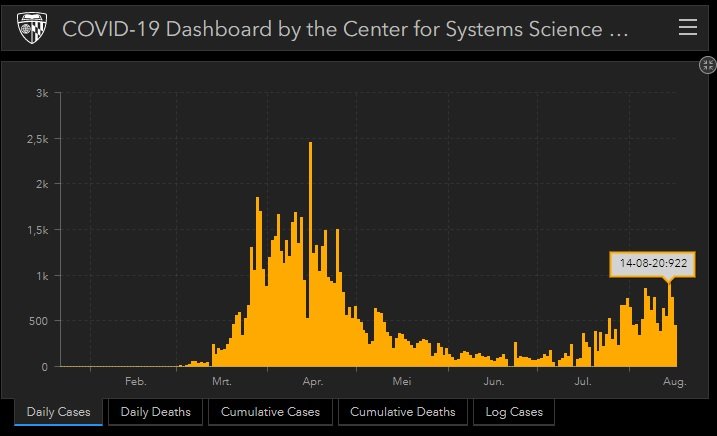
Task: Open the Cumulative Deaths tab
Action: coord(401,412)
